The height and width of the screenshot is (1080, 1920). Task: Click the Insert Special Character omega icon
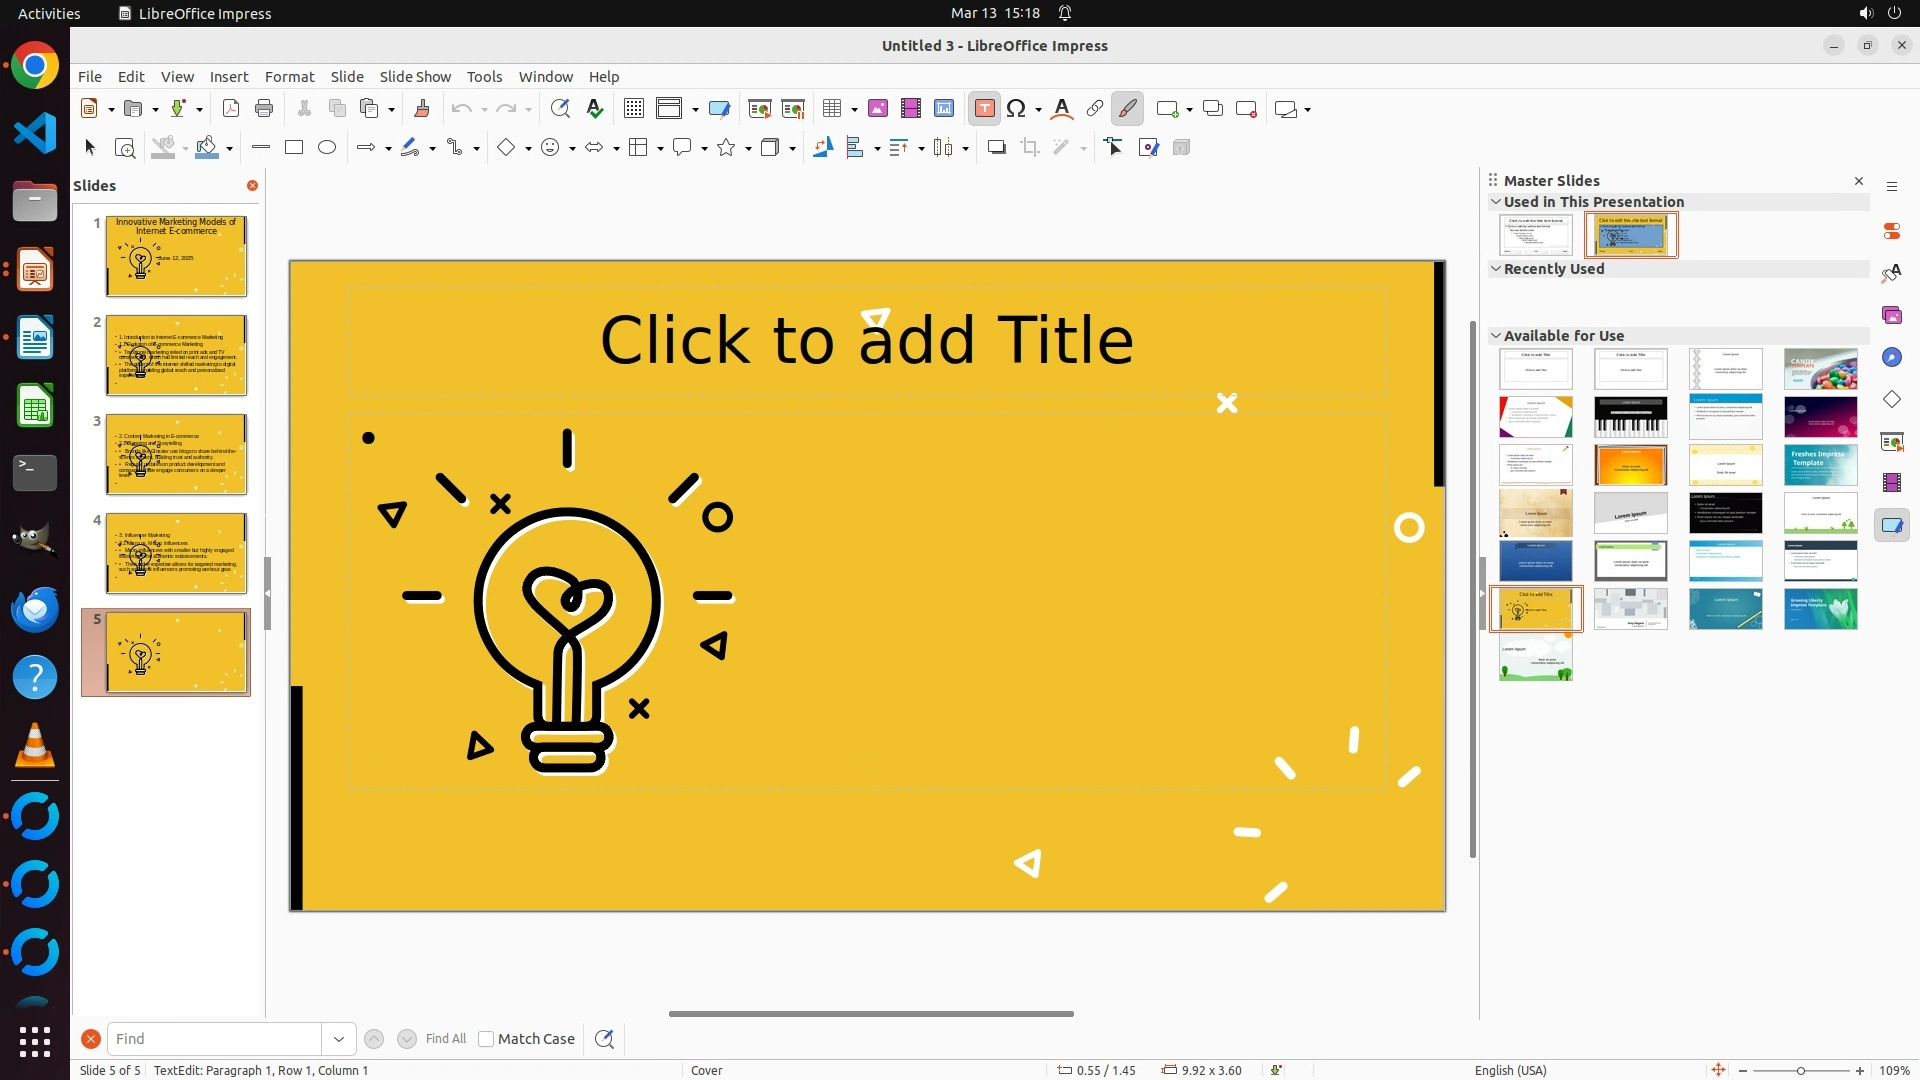click(1016, 109)
